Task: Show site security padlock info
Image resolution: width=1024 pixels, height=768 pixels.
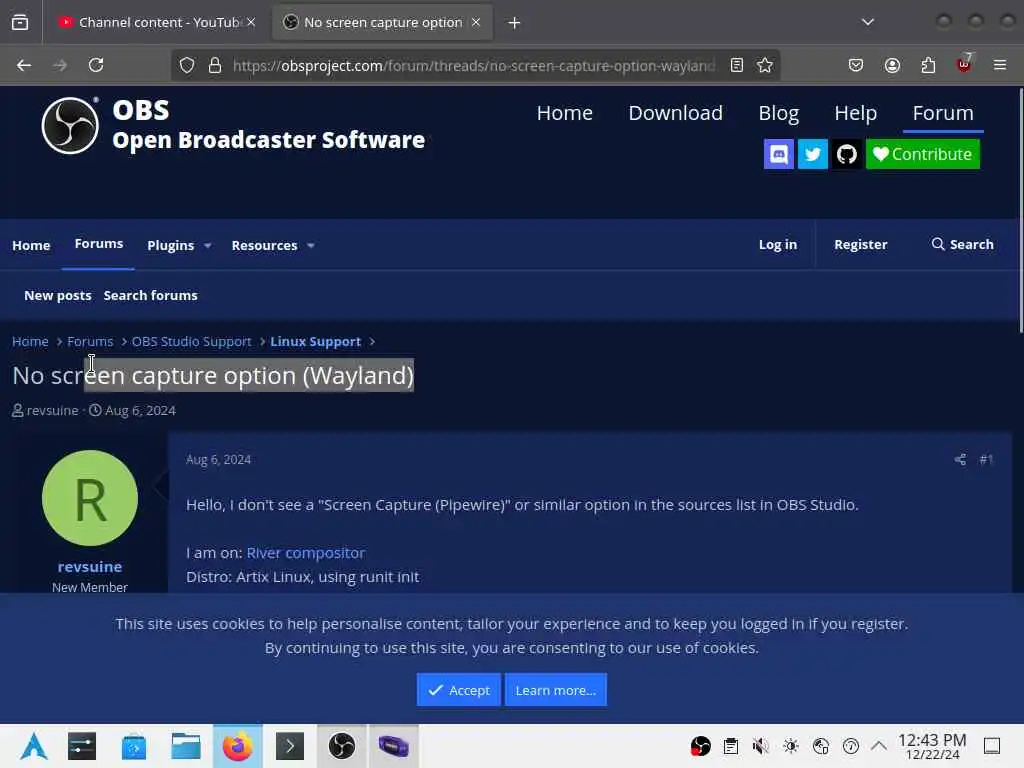Action: coord(215,65)
